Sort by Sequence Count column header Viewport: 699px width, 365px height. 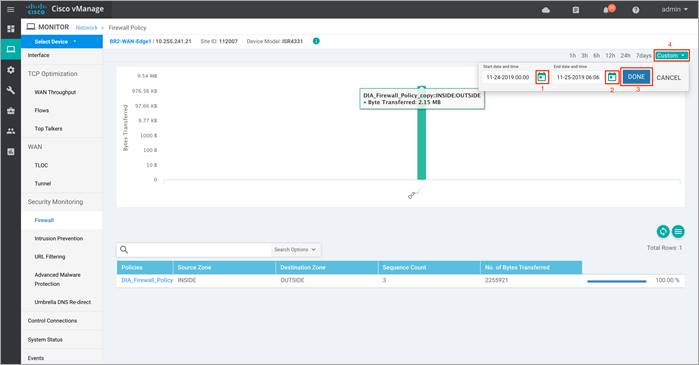point(429,267)
